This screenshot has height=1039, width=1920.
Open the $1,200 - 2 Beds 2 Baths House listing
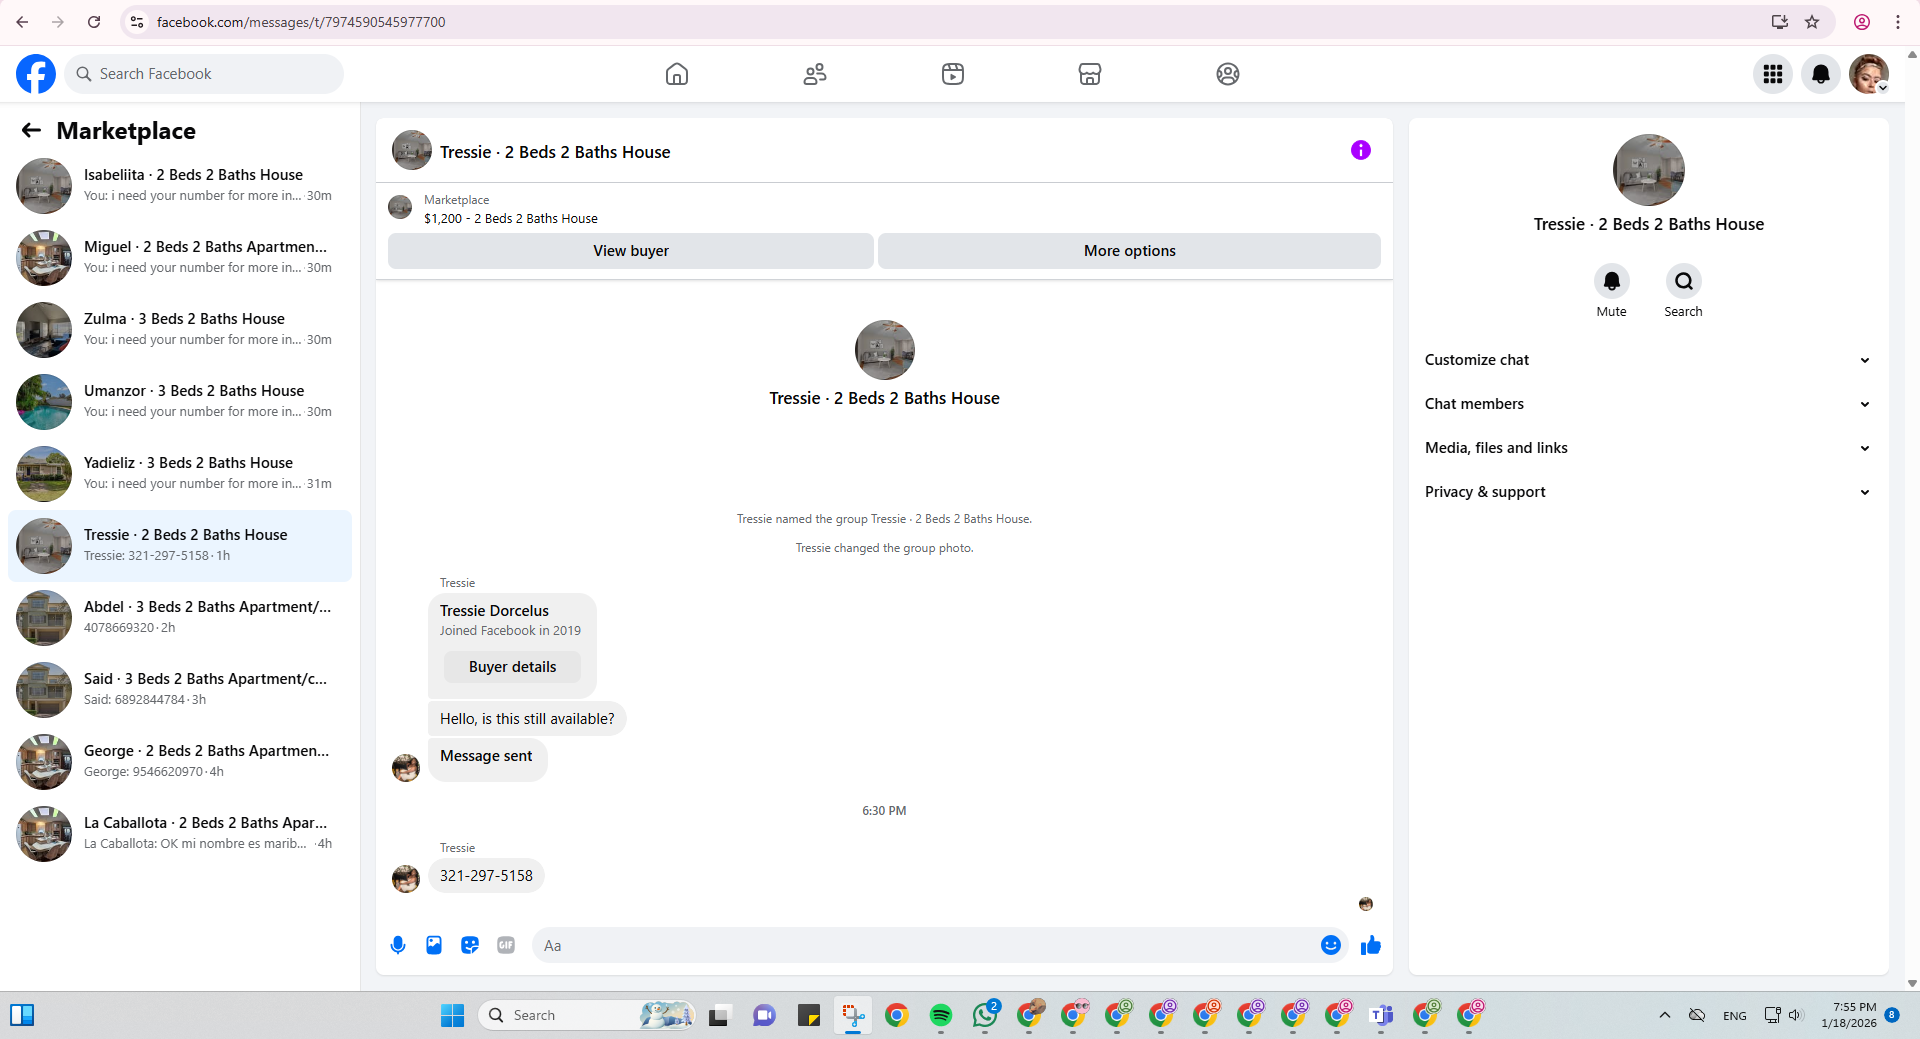coord(511,218)
